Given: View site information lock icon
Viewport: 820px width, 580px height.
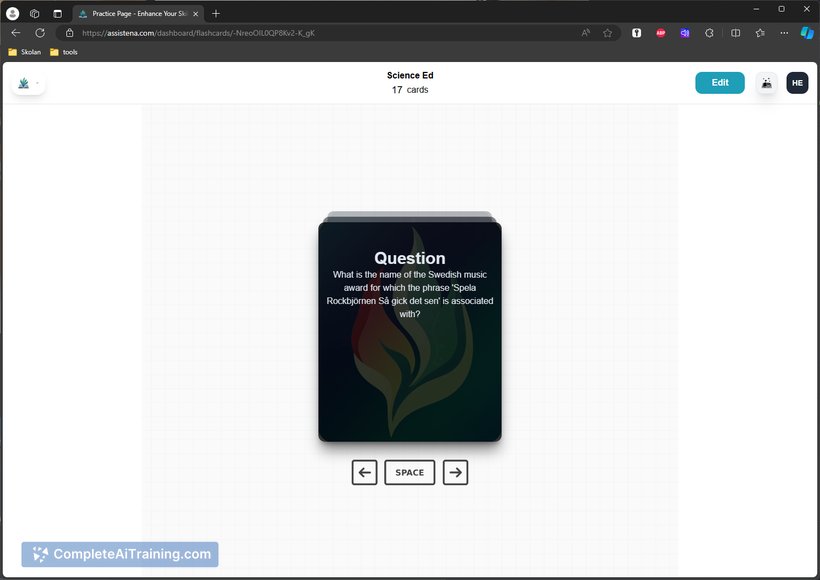Looking at the screenshot, I should click(x=69, y=33).
